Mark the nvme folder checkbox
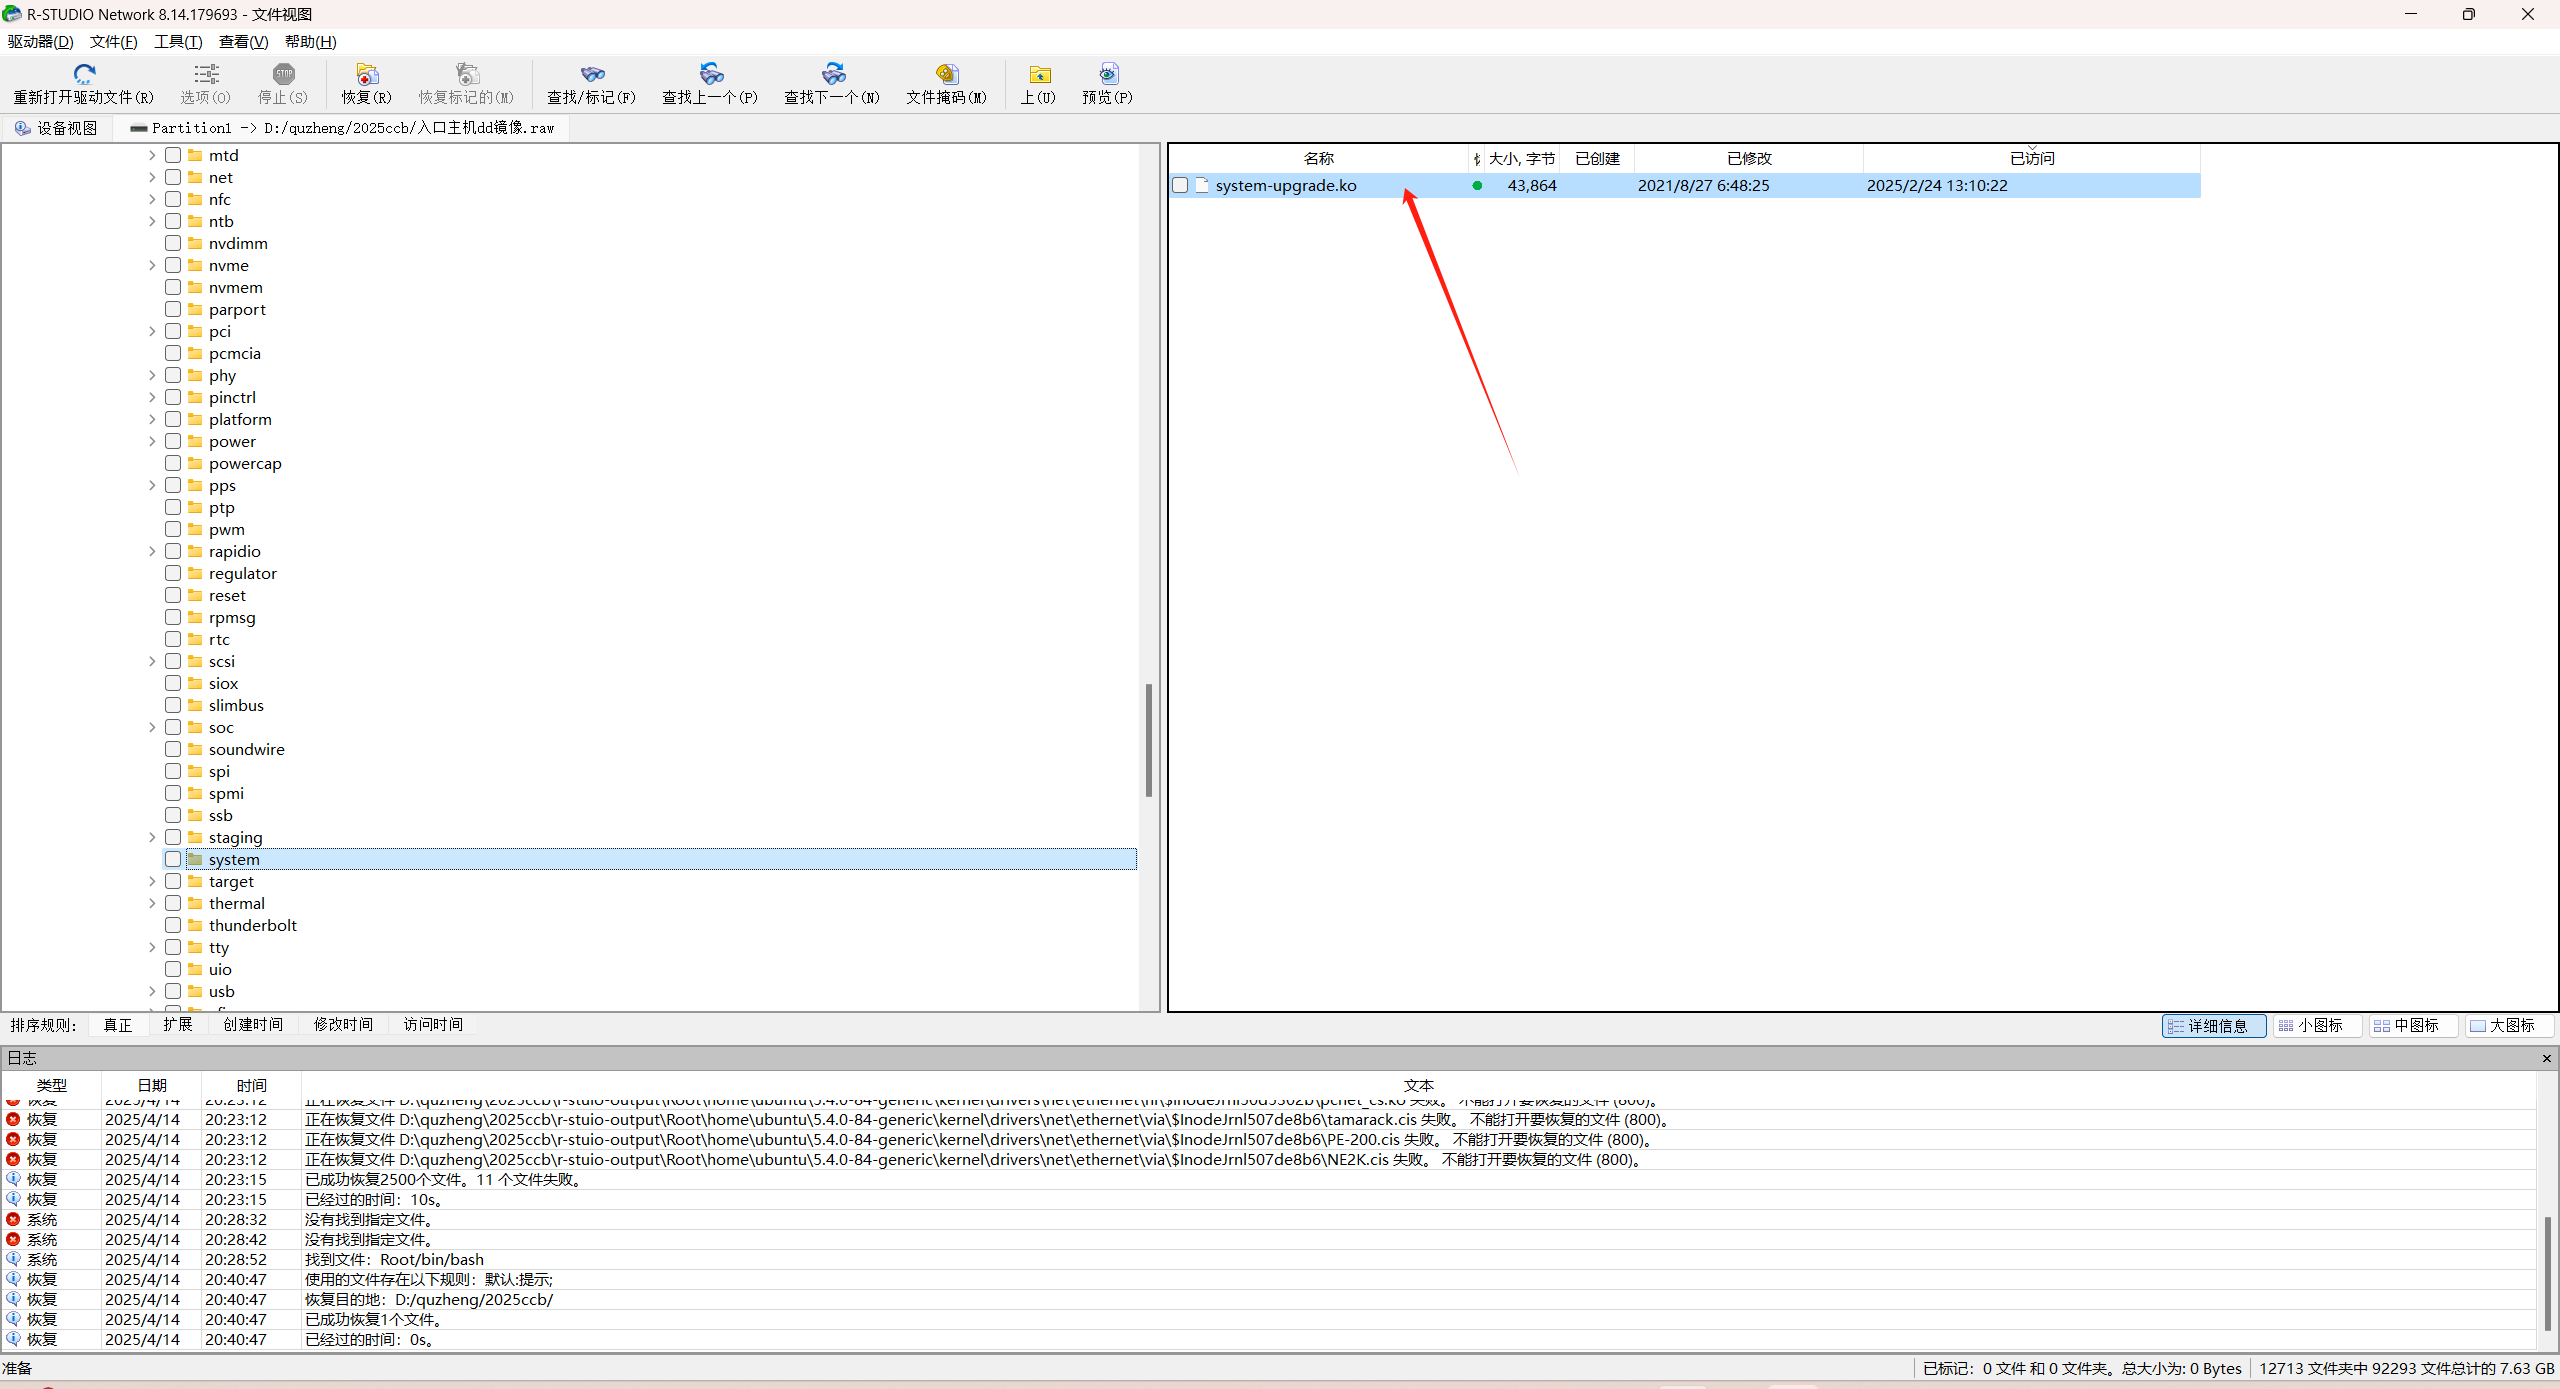2560x1389 pixels. (x=173, y=265)
